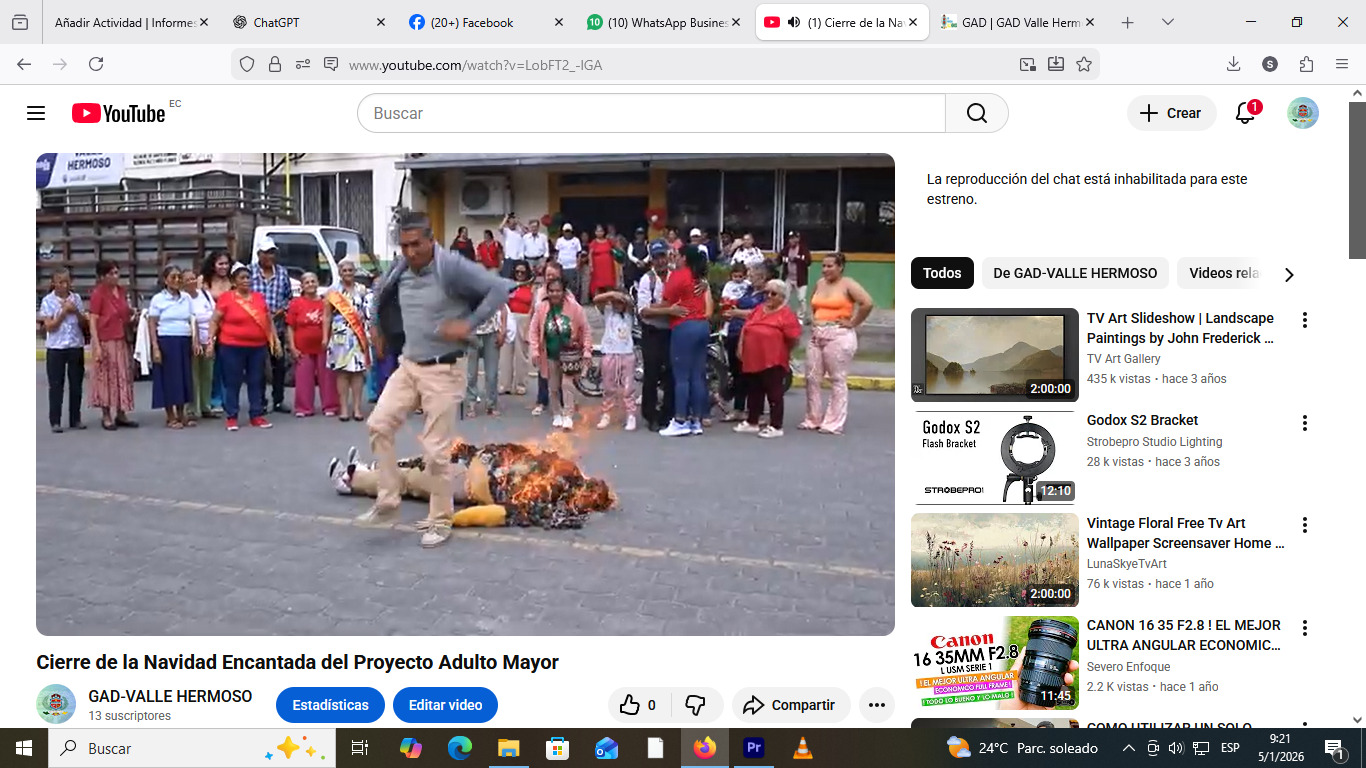Open the account avatar menu

tap(1302, 113)
